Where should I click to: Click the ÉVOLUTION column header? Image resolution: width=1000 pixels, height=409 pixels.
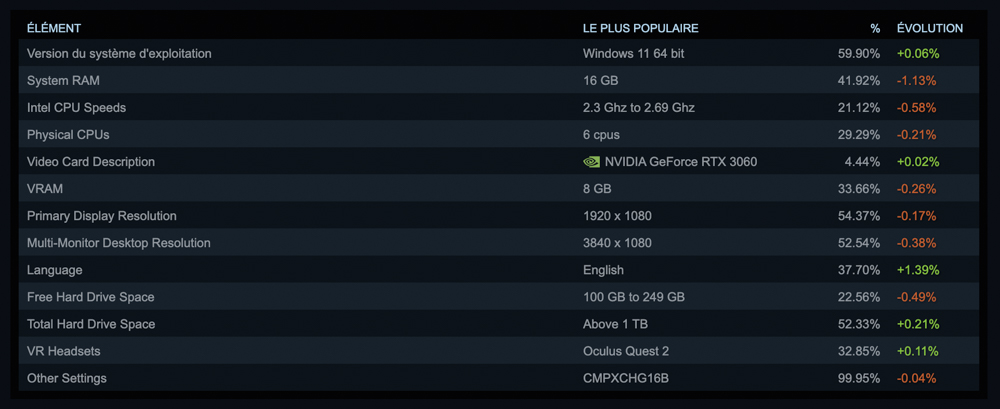tap(930, 28)
